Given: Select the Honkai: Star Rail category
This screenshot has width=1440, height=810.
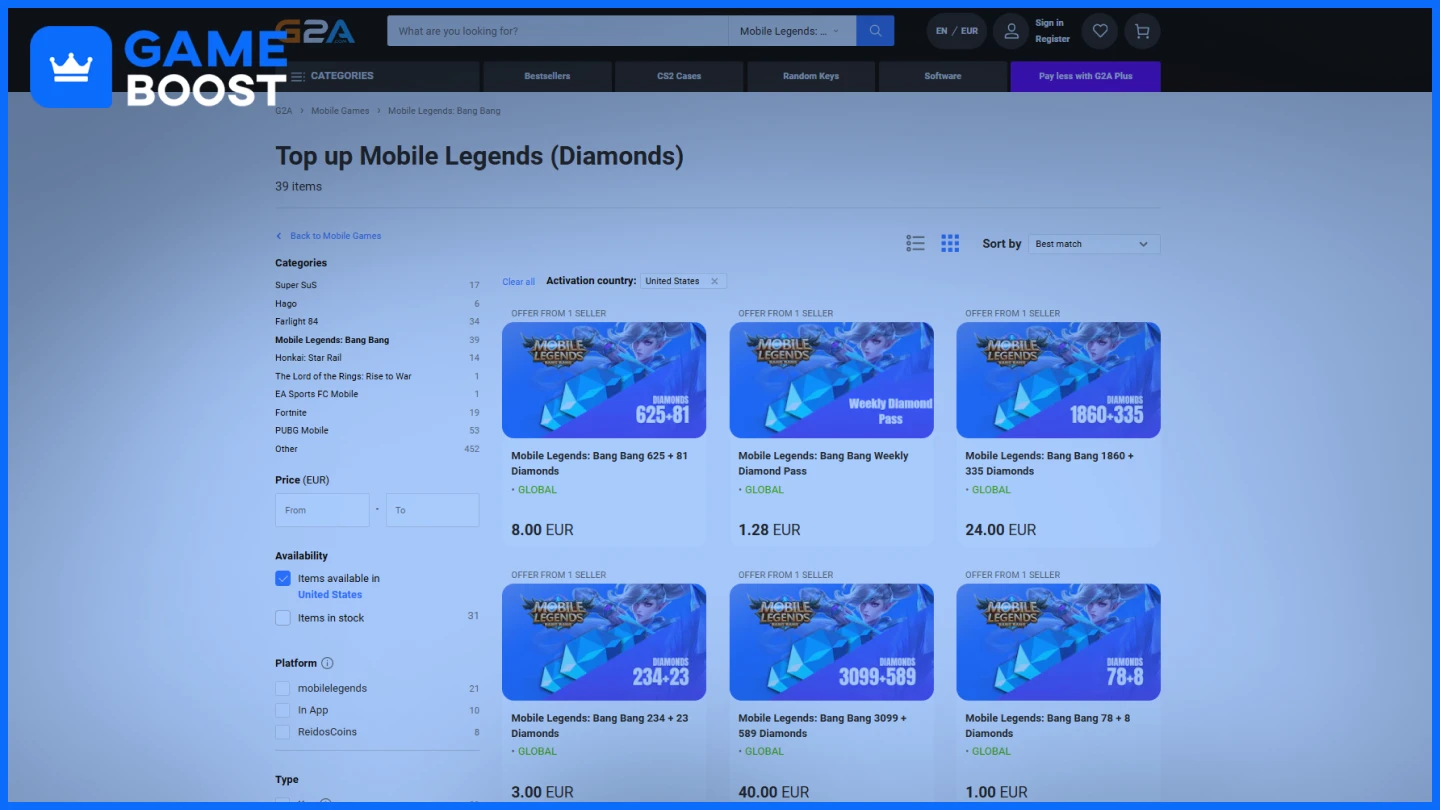Looking at the screenshot, I should click(x=308, y=358).
